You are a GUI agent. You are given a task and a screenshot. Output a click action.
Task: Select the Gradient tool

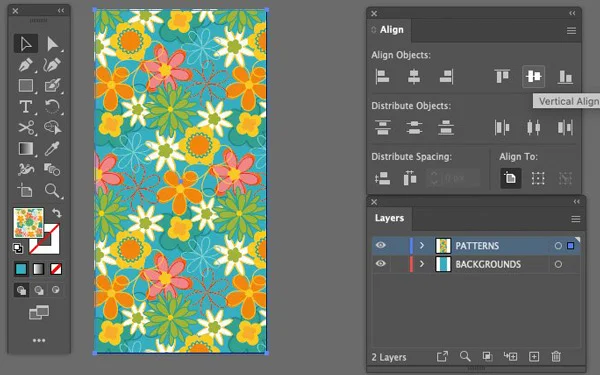click(26, 148)
